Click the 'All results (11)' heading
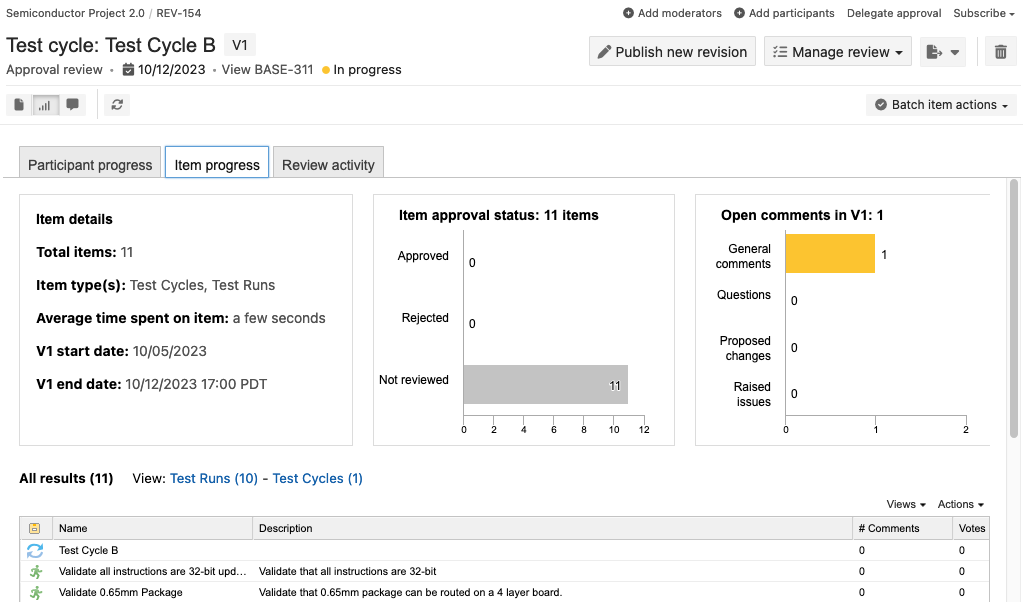Screen dimensions: 1023x602 pyautogui.click(x=66, y=478)
